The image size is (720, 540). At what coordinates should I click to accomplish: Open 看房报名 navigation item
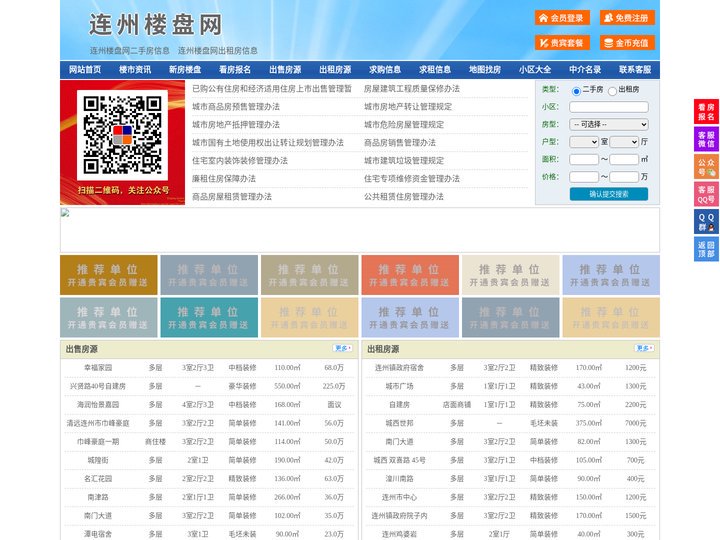click(235, 70)
